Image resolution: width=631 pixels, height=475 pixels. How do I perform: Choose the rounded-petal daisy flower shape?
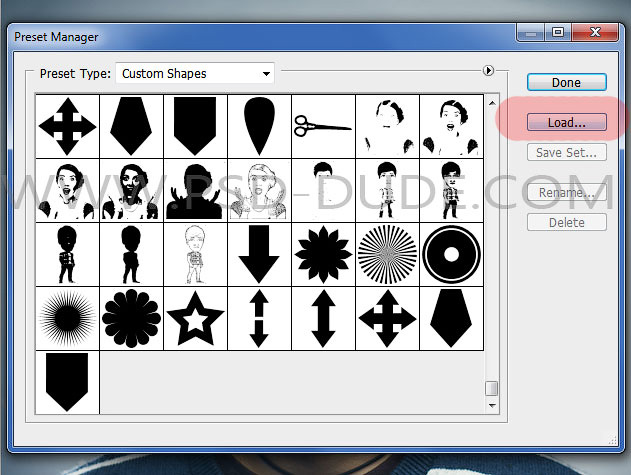click(x=131, y=318)
